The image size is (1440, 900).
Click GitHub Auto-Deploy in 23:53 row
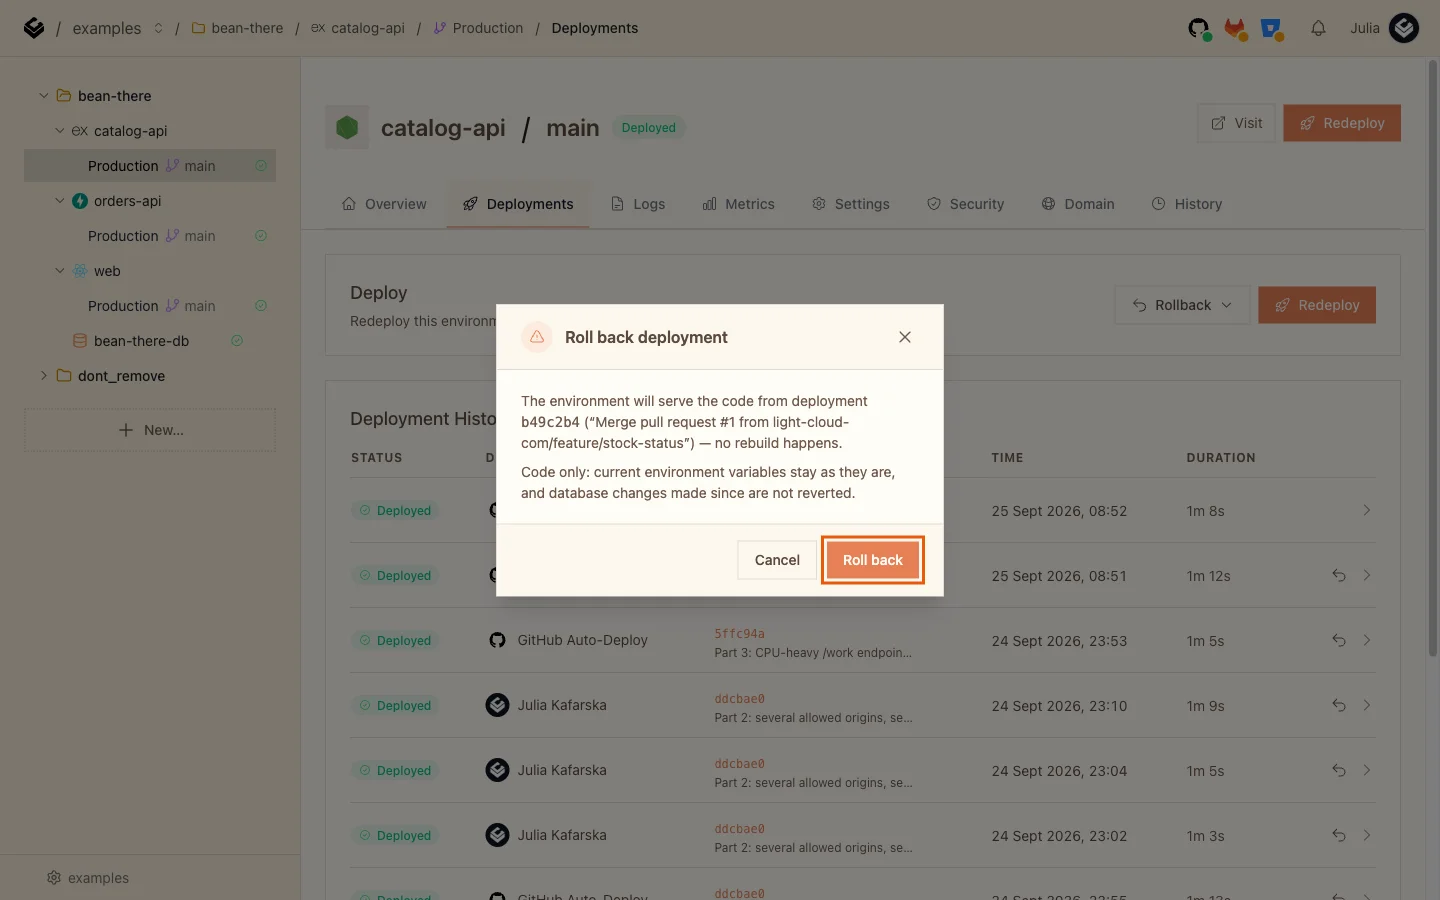click(582, 640)
